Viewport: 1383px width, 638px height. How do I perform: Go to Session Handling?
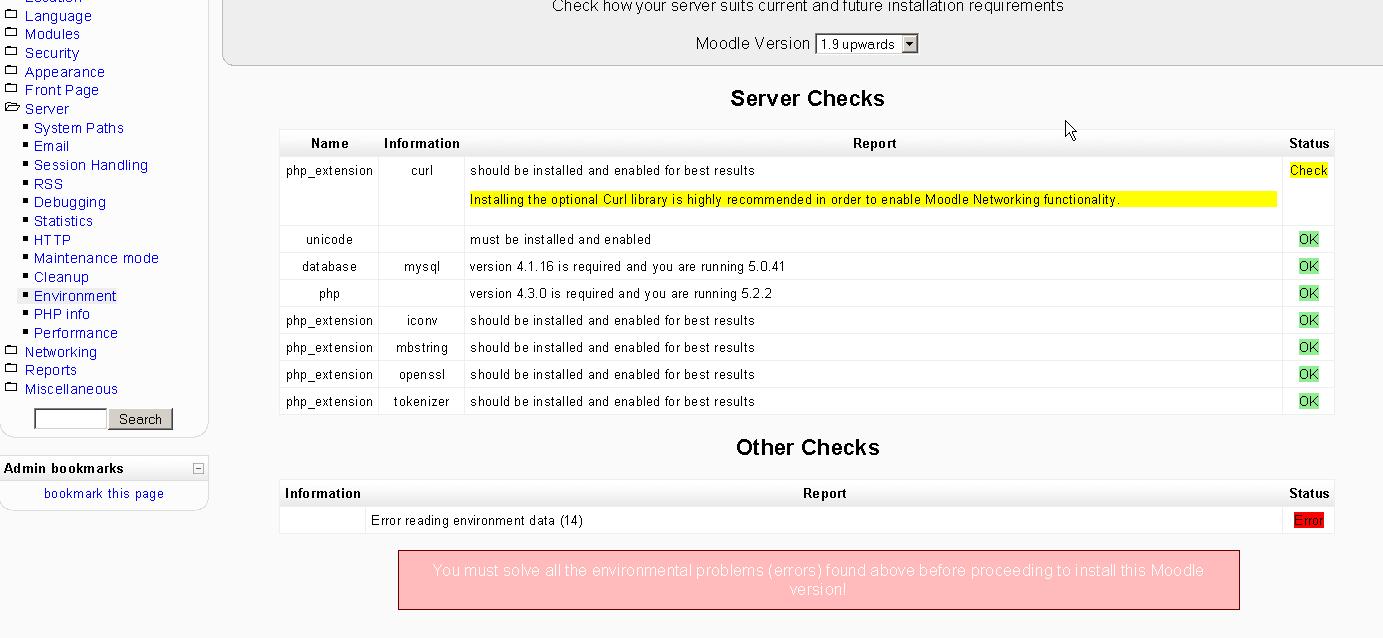(91, 165)
